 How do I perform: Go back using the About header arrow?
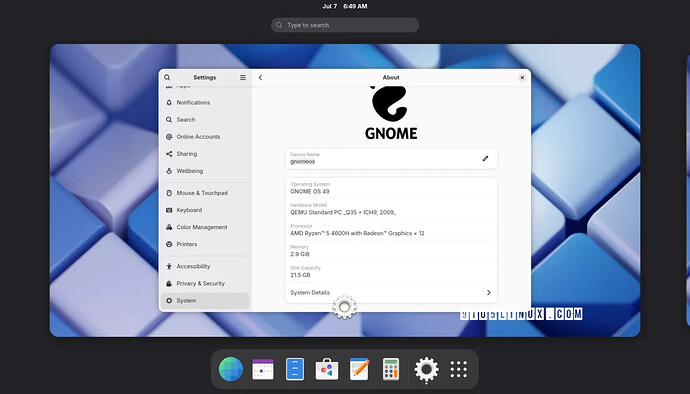[261, 77]
